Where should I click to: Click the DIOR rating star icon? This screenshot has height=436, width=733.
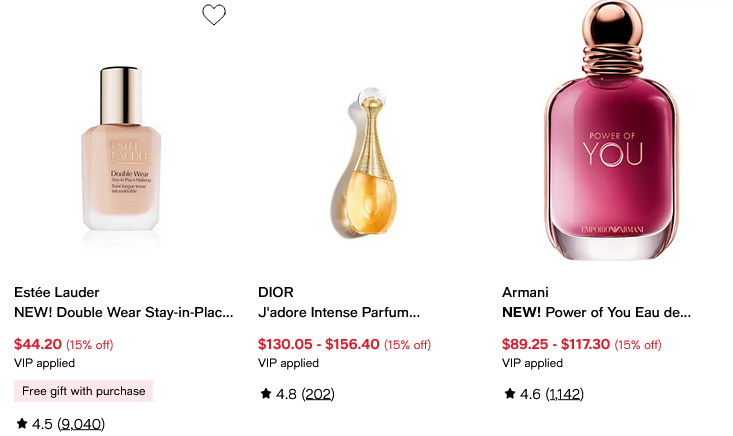[266, 394]
